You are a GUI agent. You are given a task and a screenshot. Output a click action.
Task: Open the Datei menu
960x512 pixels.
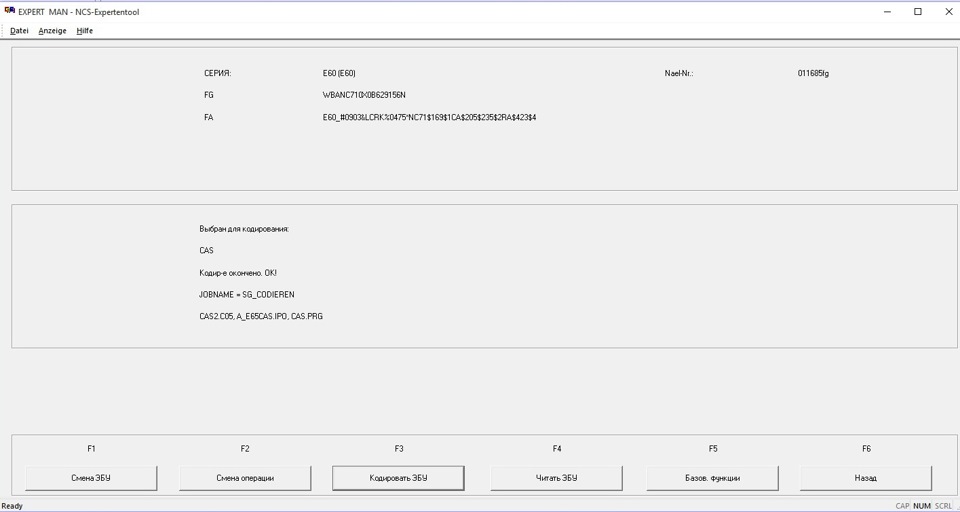click(20, 31)
